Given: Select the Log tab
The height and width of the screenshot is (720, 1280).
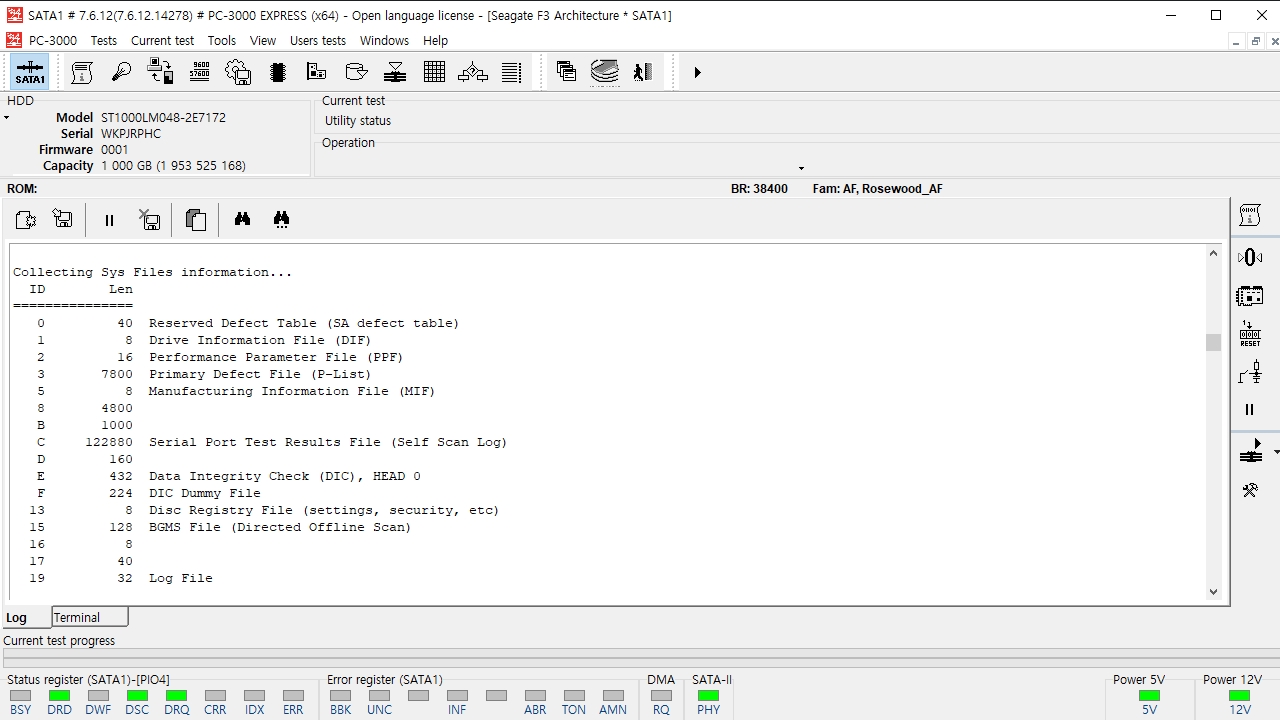Looking at the screenshot, I should [26, 617].
